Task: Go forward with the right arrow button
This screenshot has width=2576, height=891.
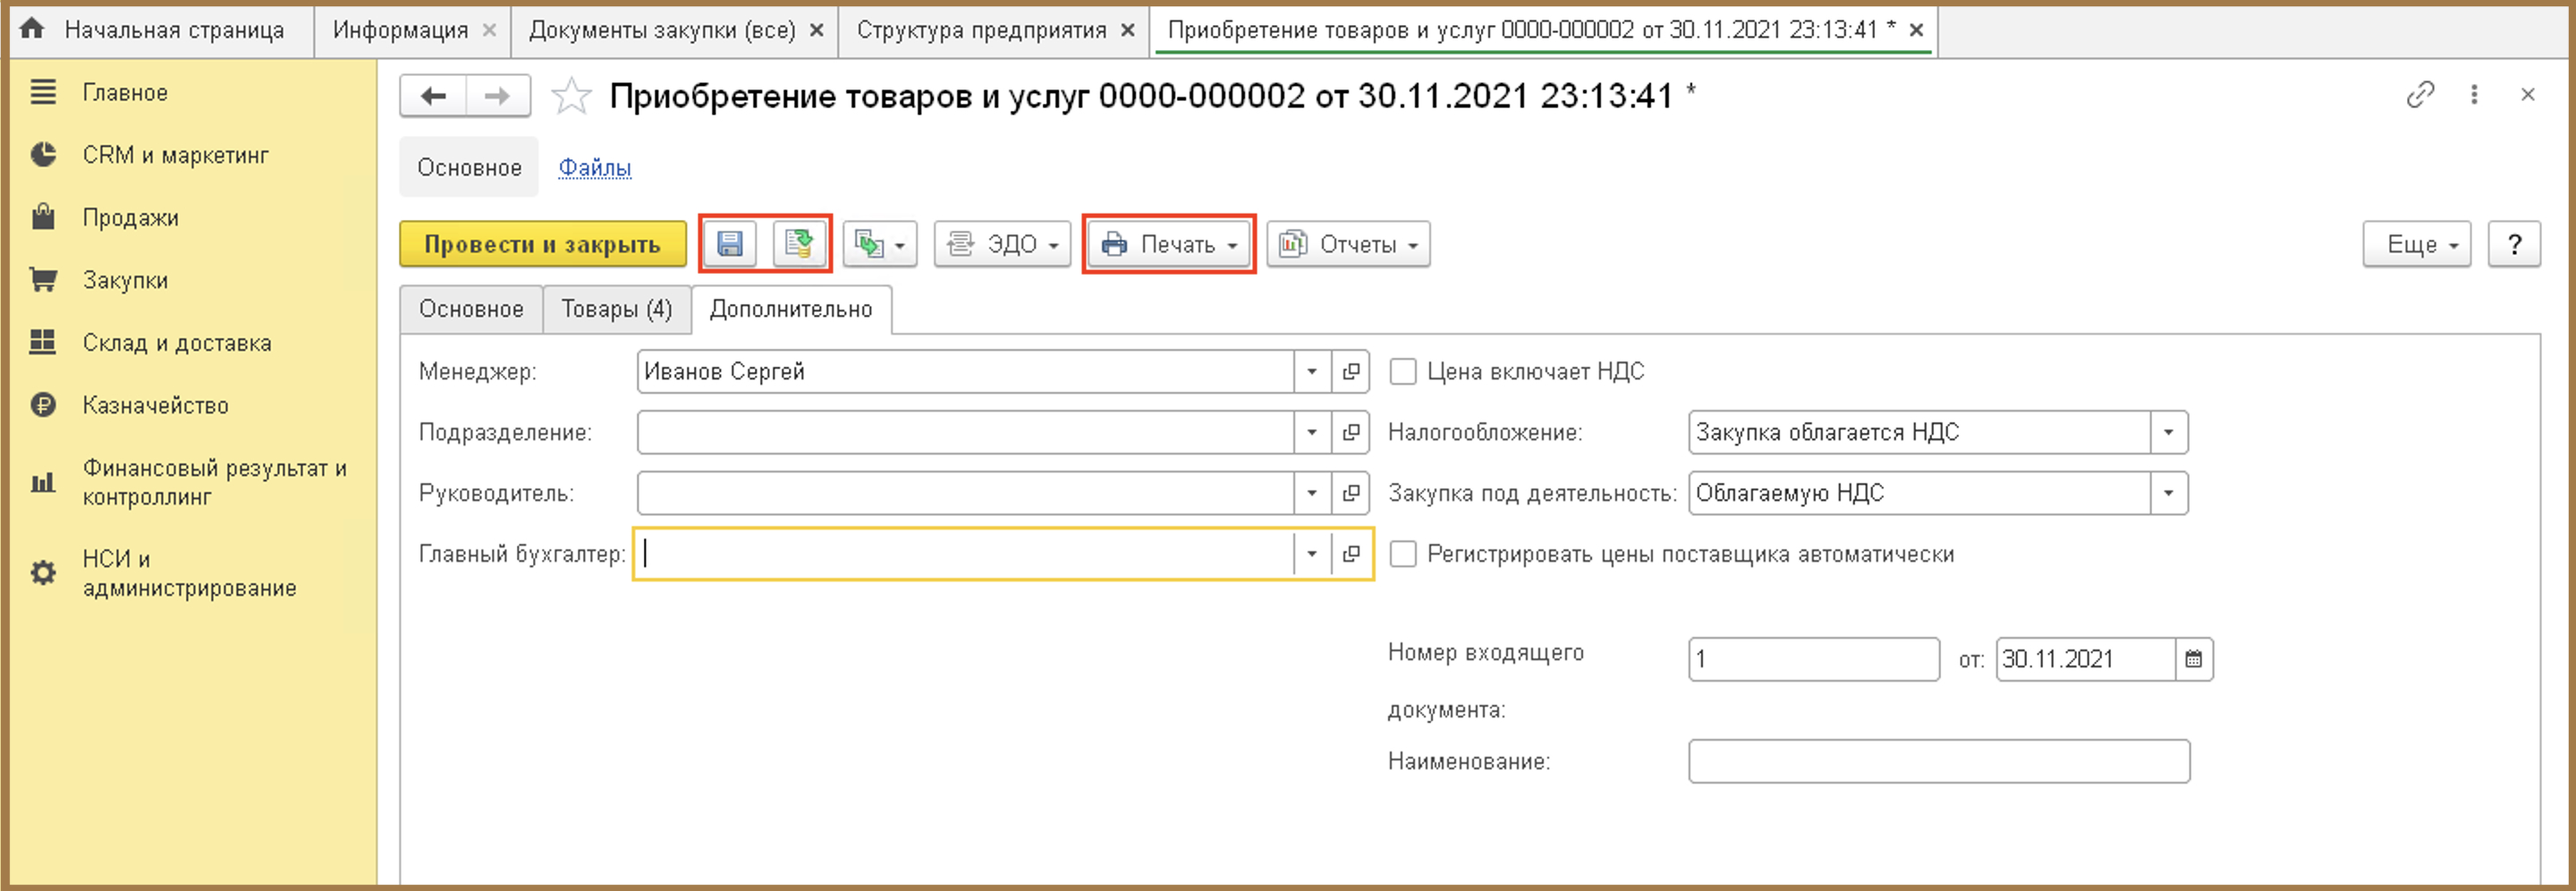Action: 497,96
